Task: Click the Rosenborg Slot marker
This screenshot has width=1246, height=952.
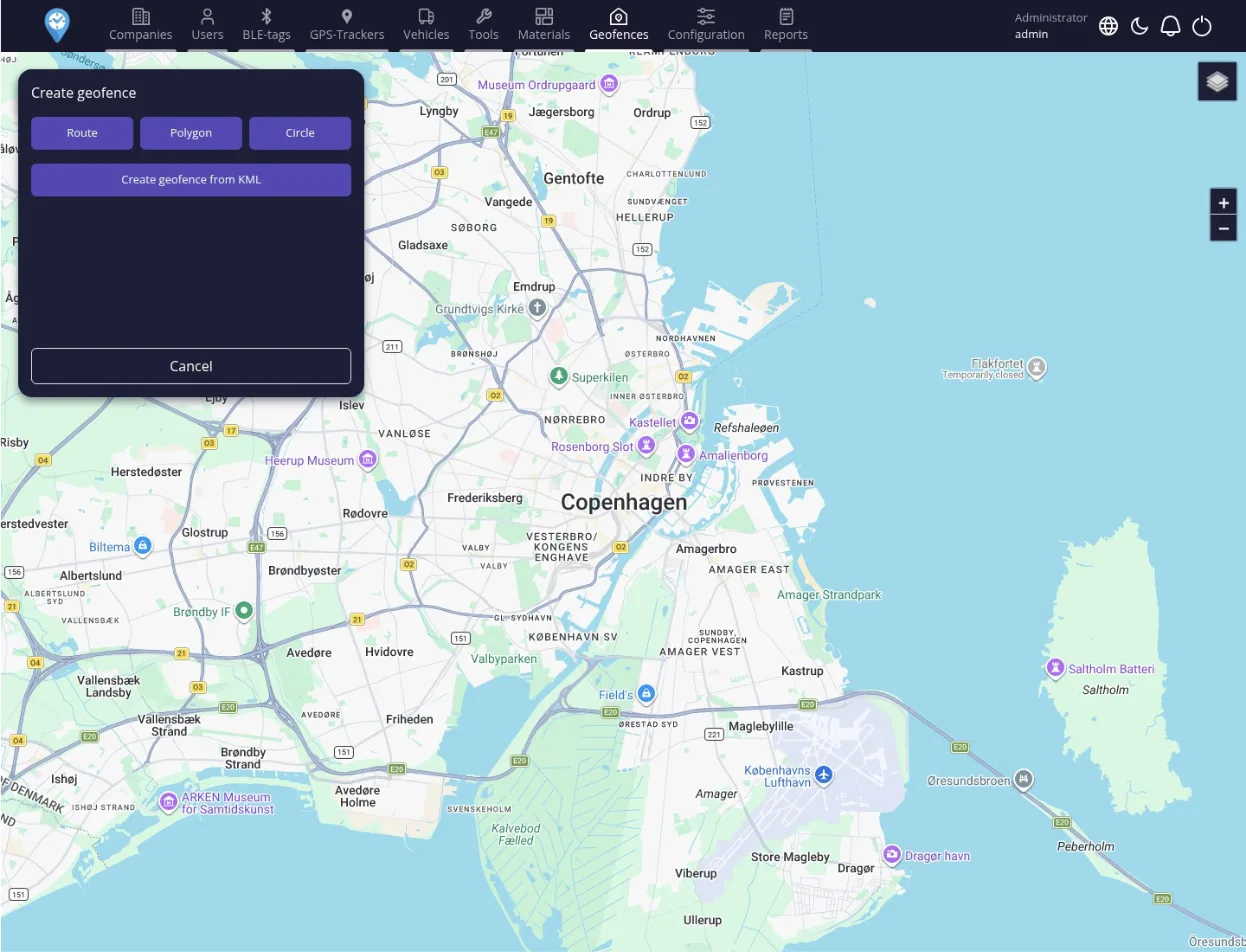Action: (x=647, y=445)
